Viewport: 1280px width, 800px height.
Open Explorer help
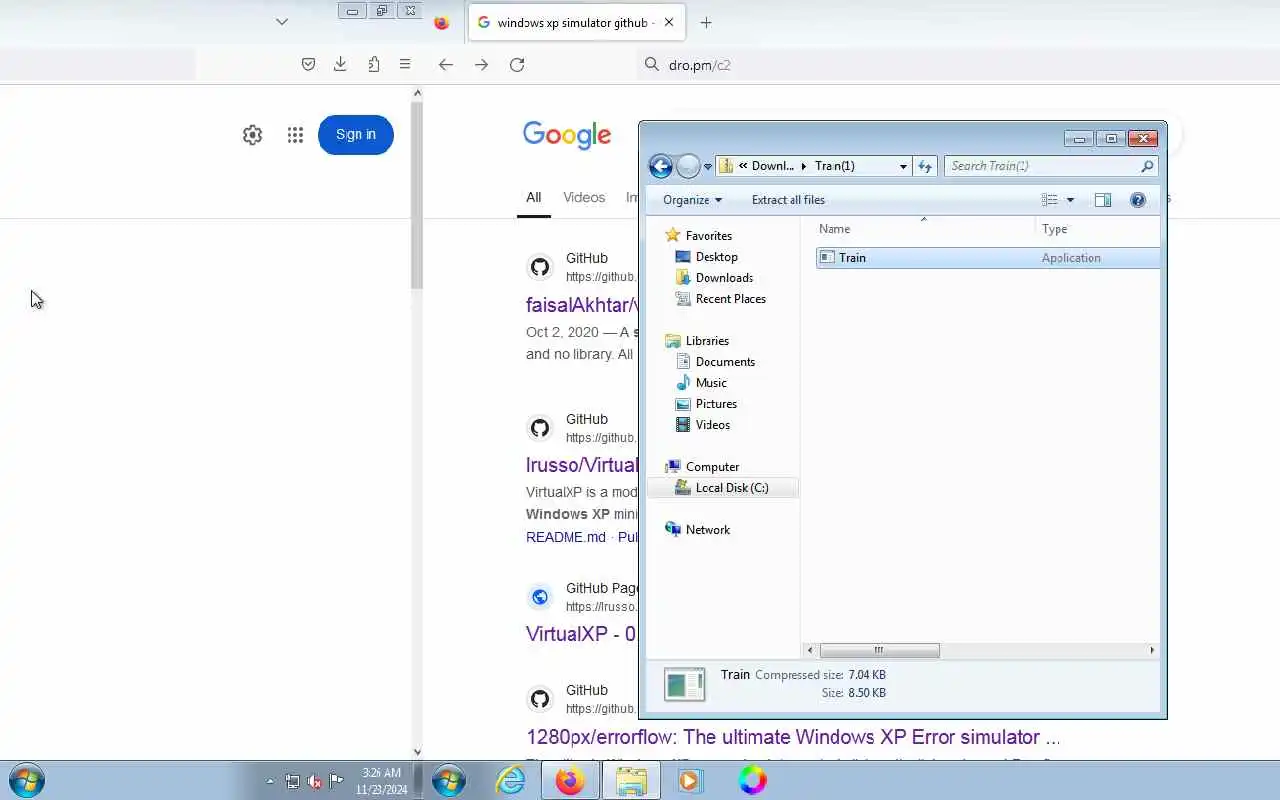click(1137, 200)
